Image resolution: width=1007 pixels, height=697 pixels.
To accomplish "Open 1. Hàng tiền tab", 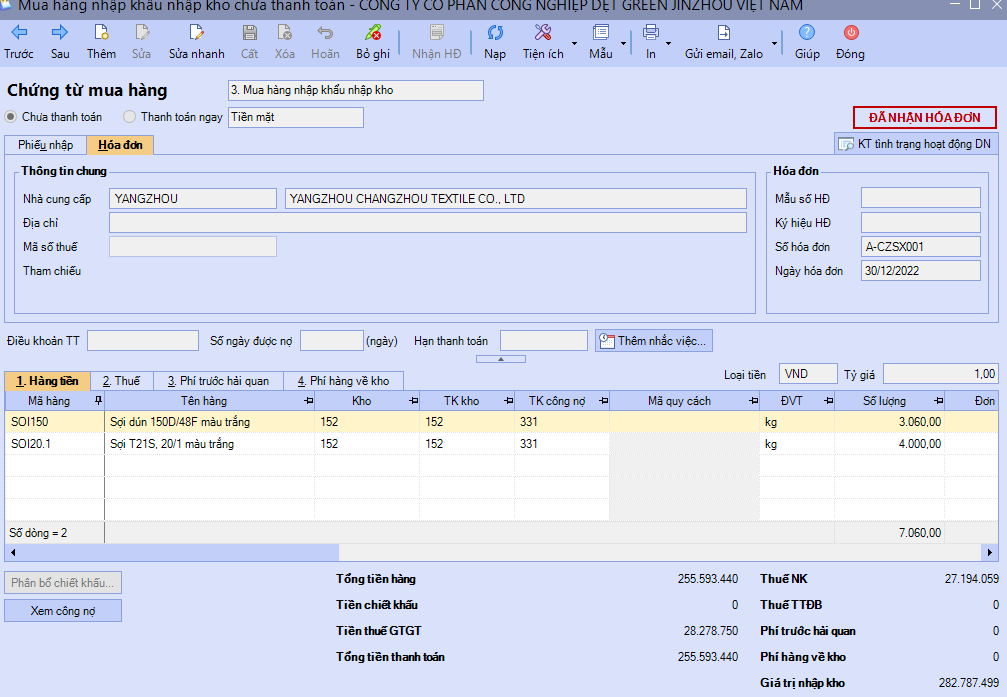I will tap(48, 381).
